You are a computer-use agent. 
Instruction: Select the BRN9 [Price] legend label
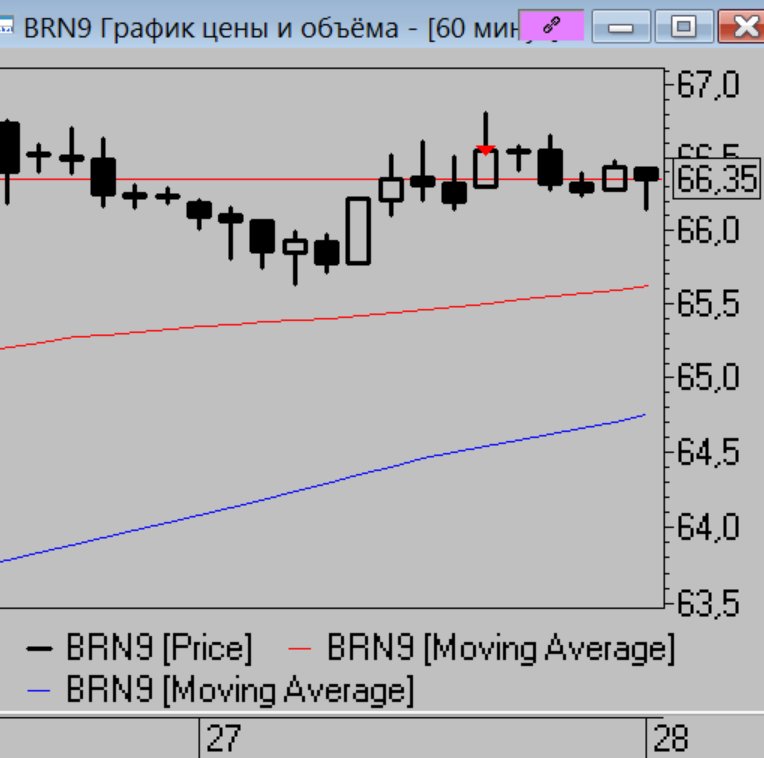(x=159, y=649)
